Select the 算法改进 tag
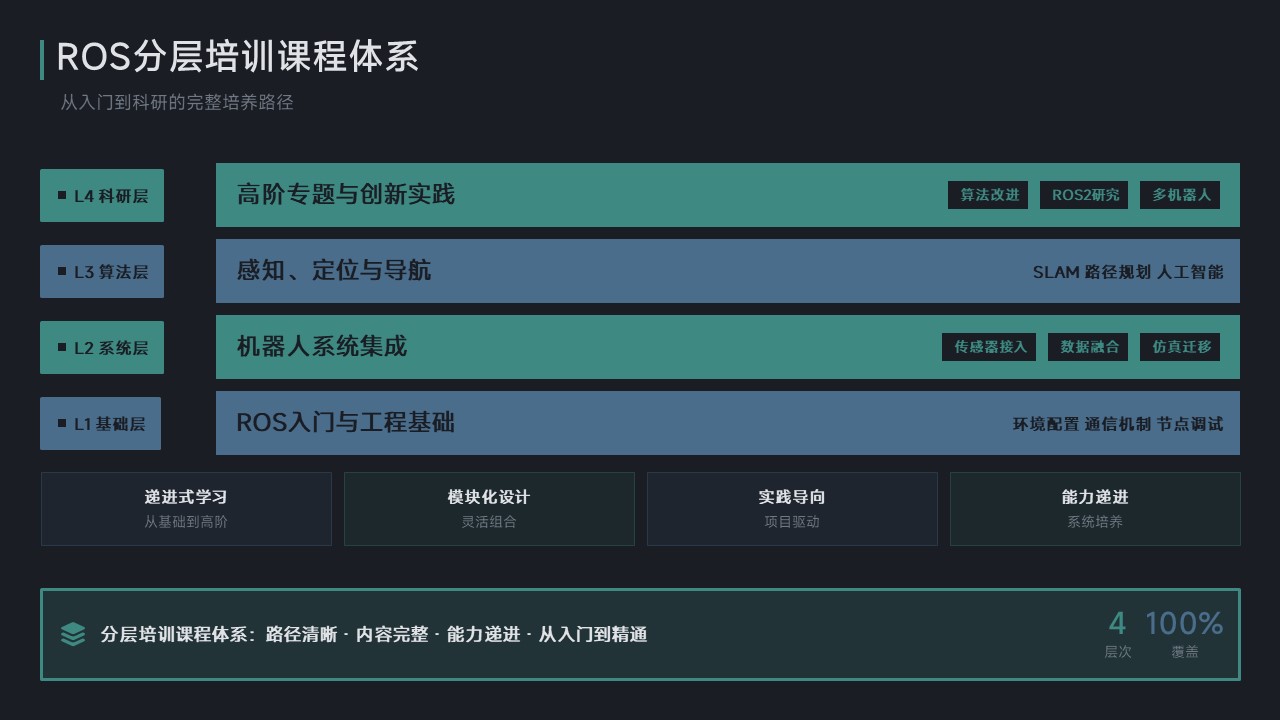Viewport: 1280px width, 720px height. tap(989, 195)
